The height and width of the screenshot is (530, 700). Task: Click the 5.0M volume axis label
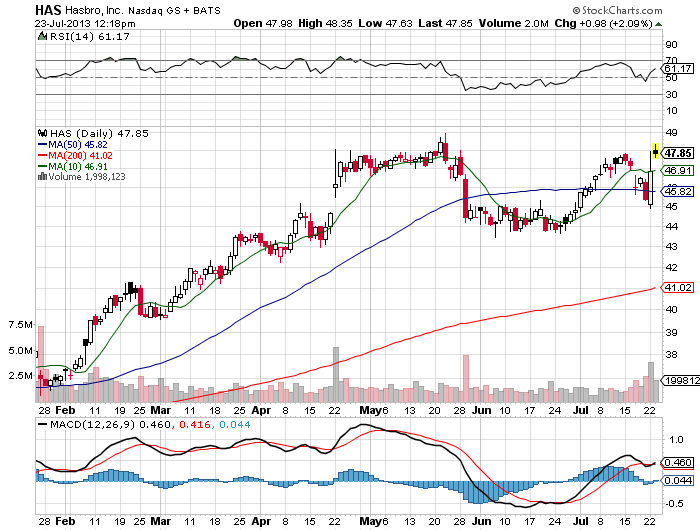point(21,351)
